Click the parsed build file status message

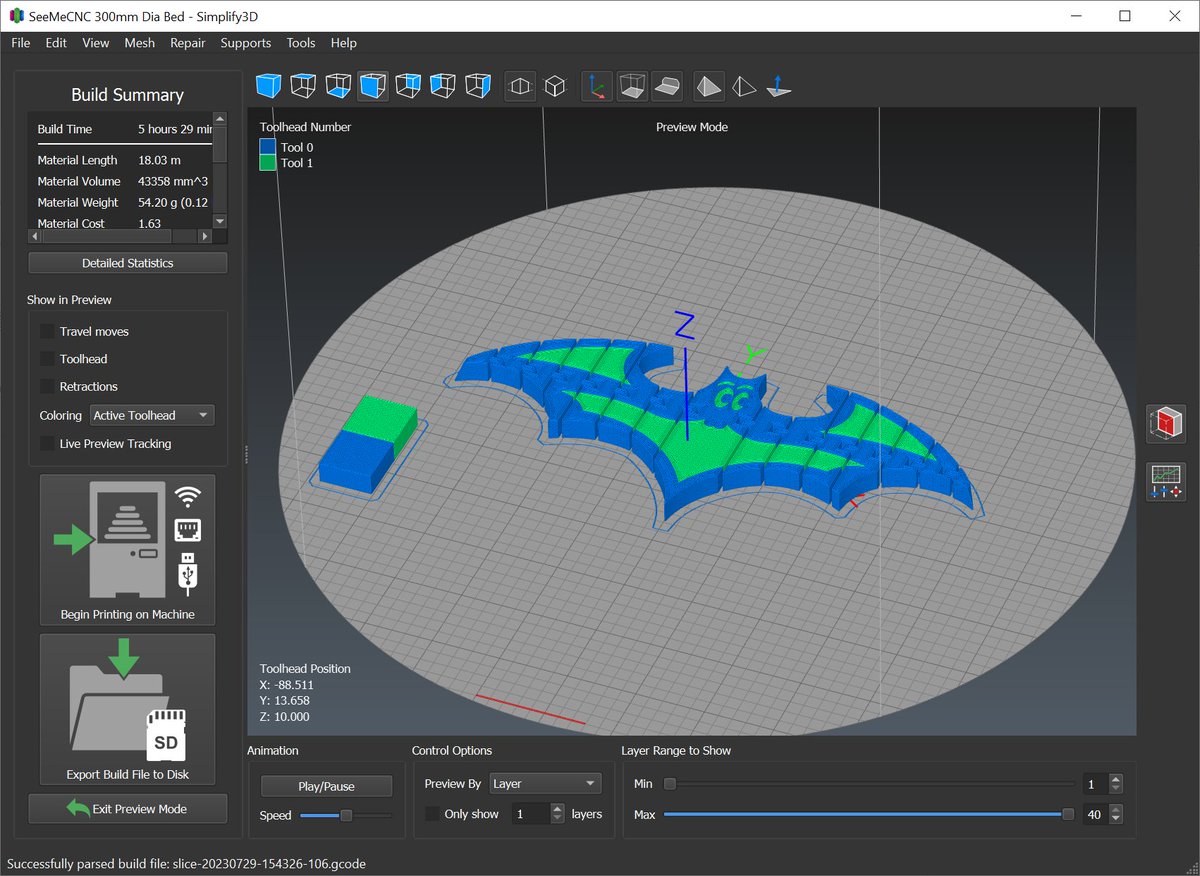click(186, 863)
